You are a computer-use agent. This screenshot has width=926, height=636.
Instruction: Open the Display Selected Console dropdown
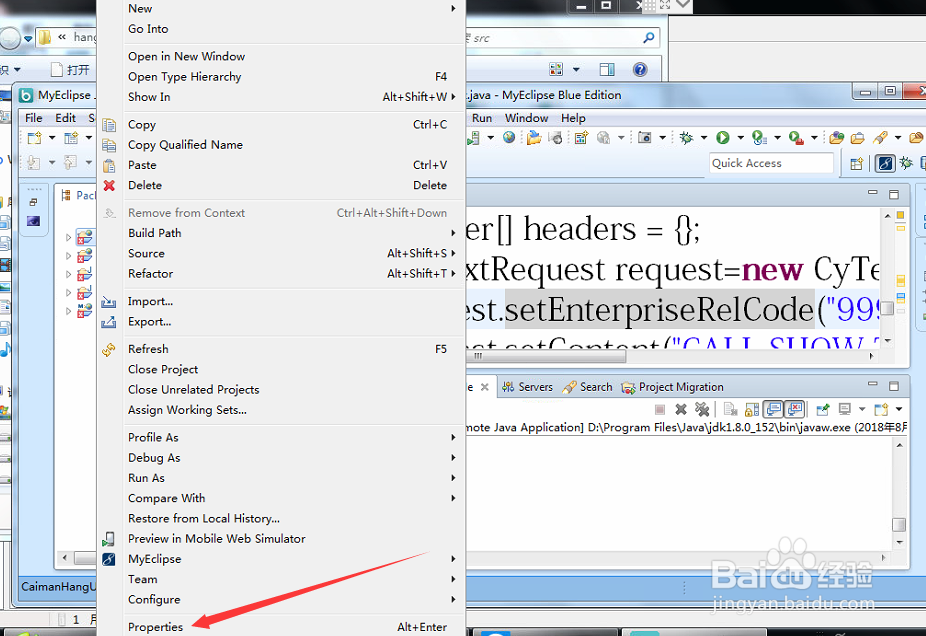click(x=862, y=409)
